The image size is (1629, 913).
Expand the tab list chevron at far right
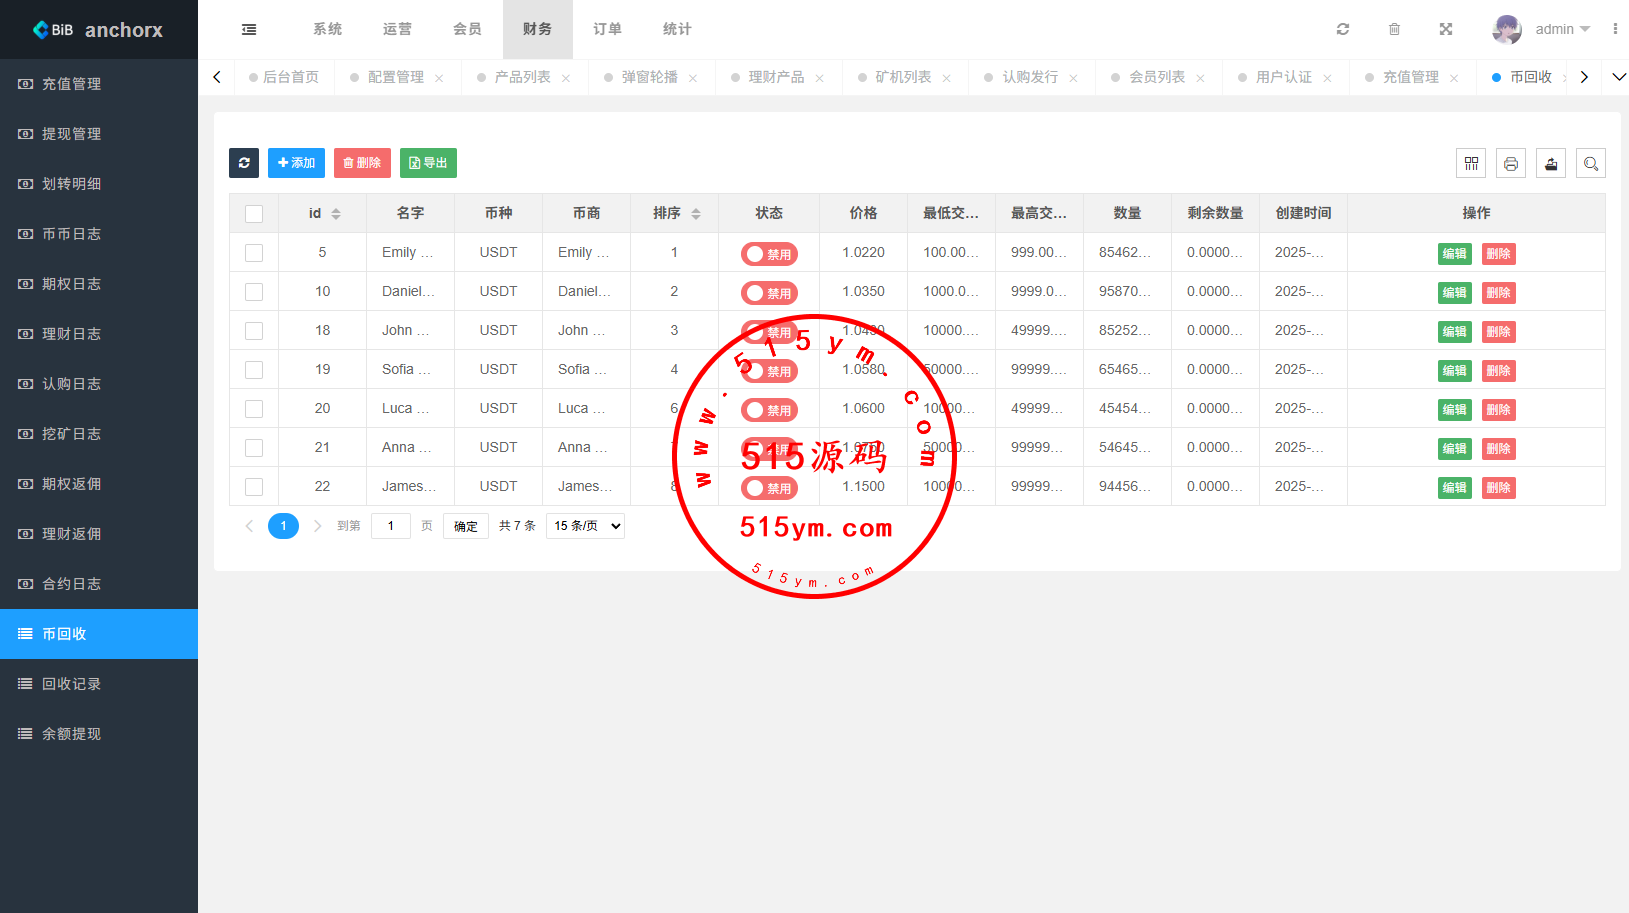[x=1618, y=77]
